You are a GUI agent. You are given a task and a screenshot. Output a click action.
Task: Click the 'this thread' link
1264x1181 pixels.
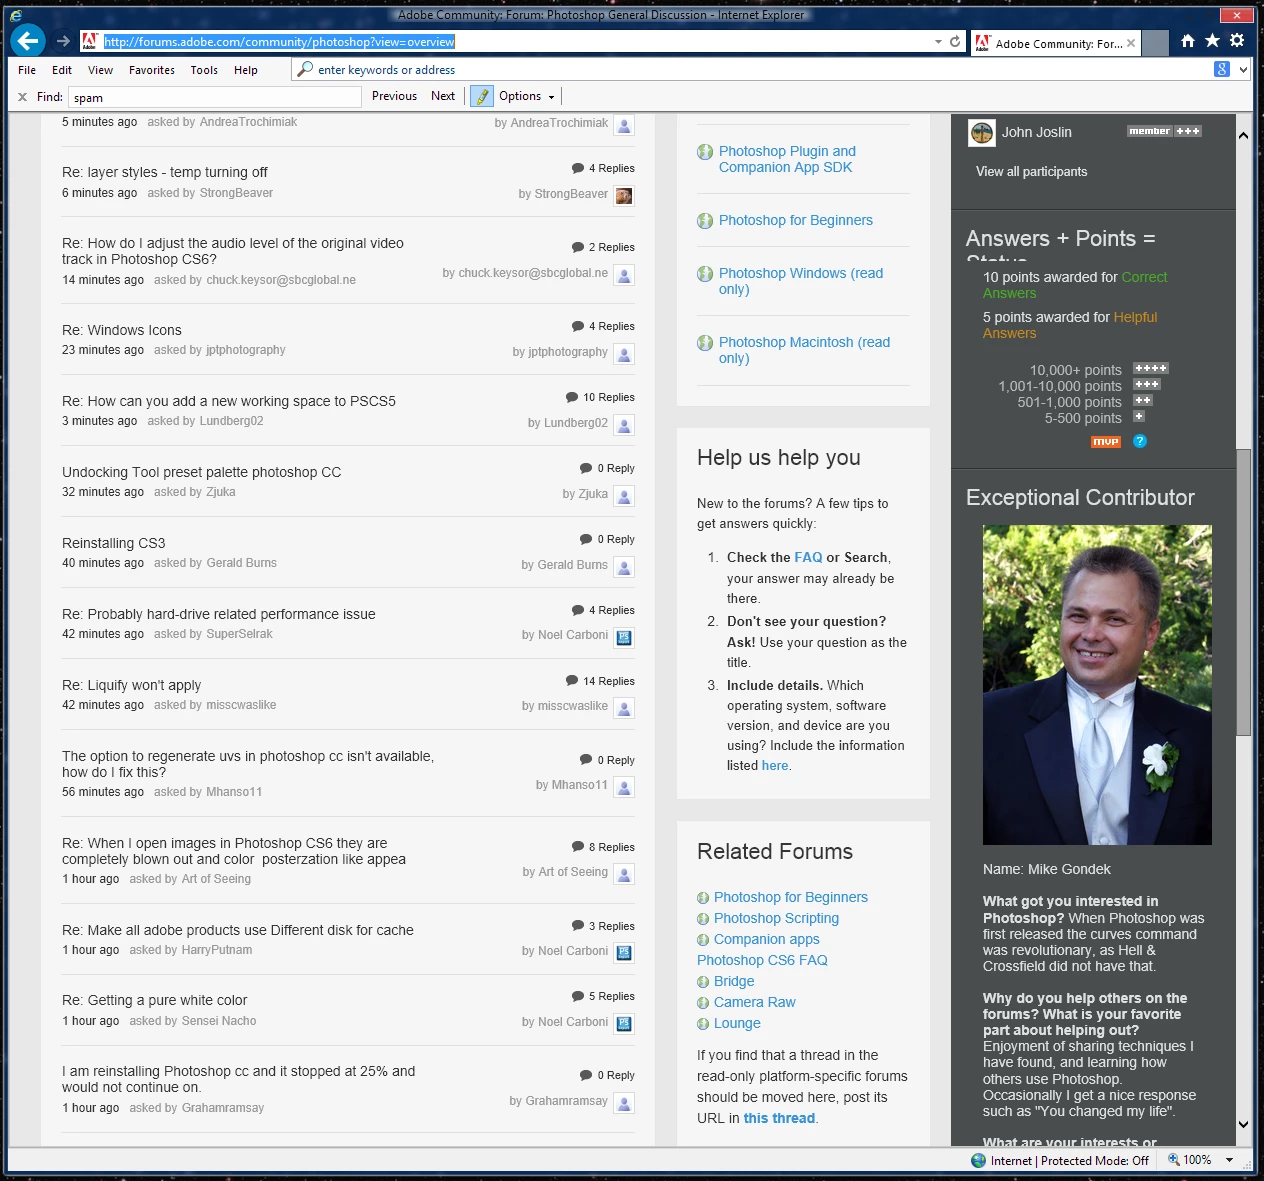[x=779, y=1118]
